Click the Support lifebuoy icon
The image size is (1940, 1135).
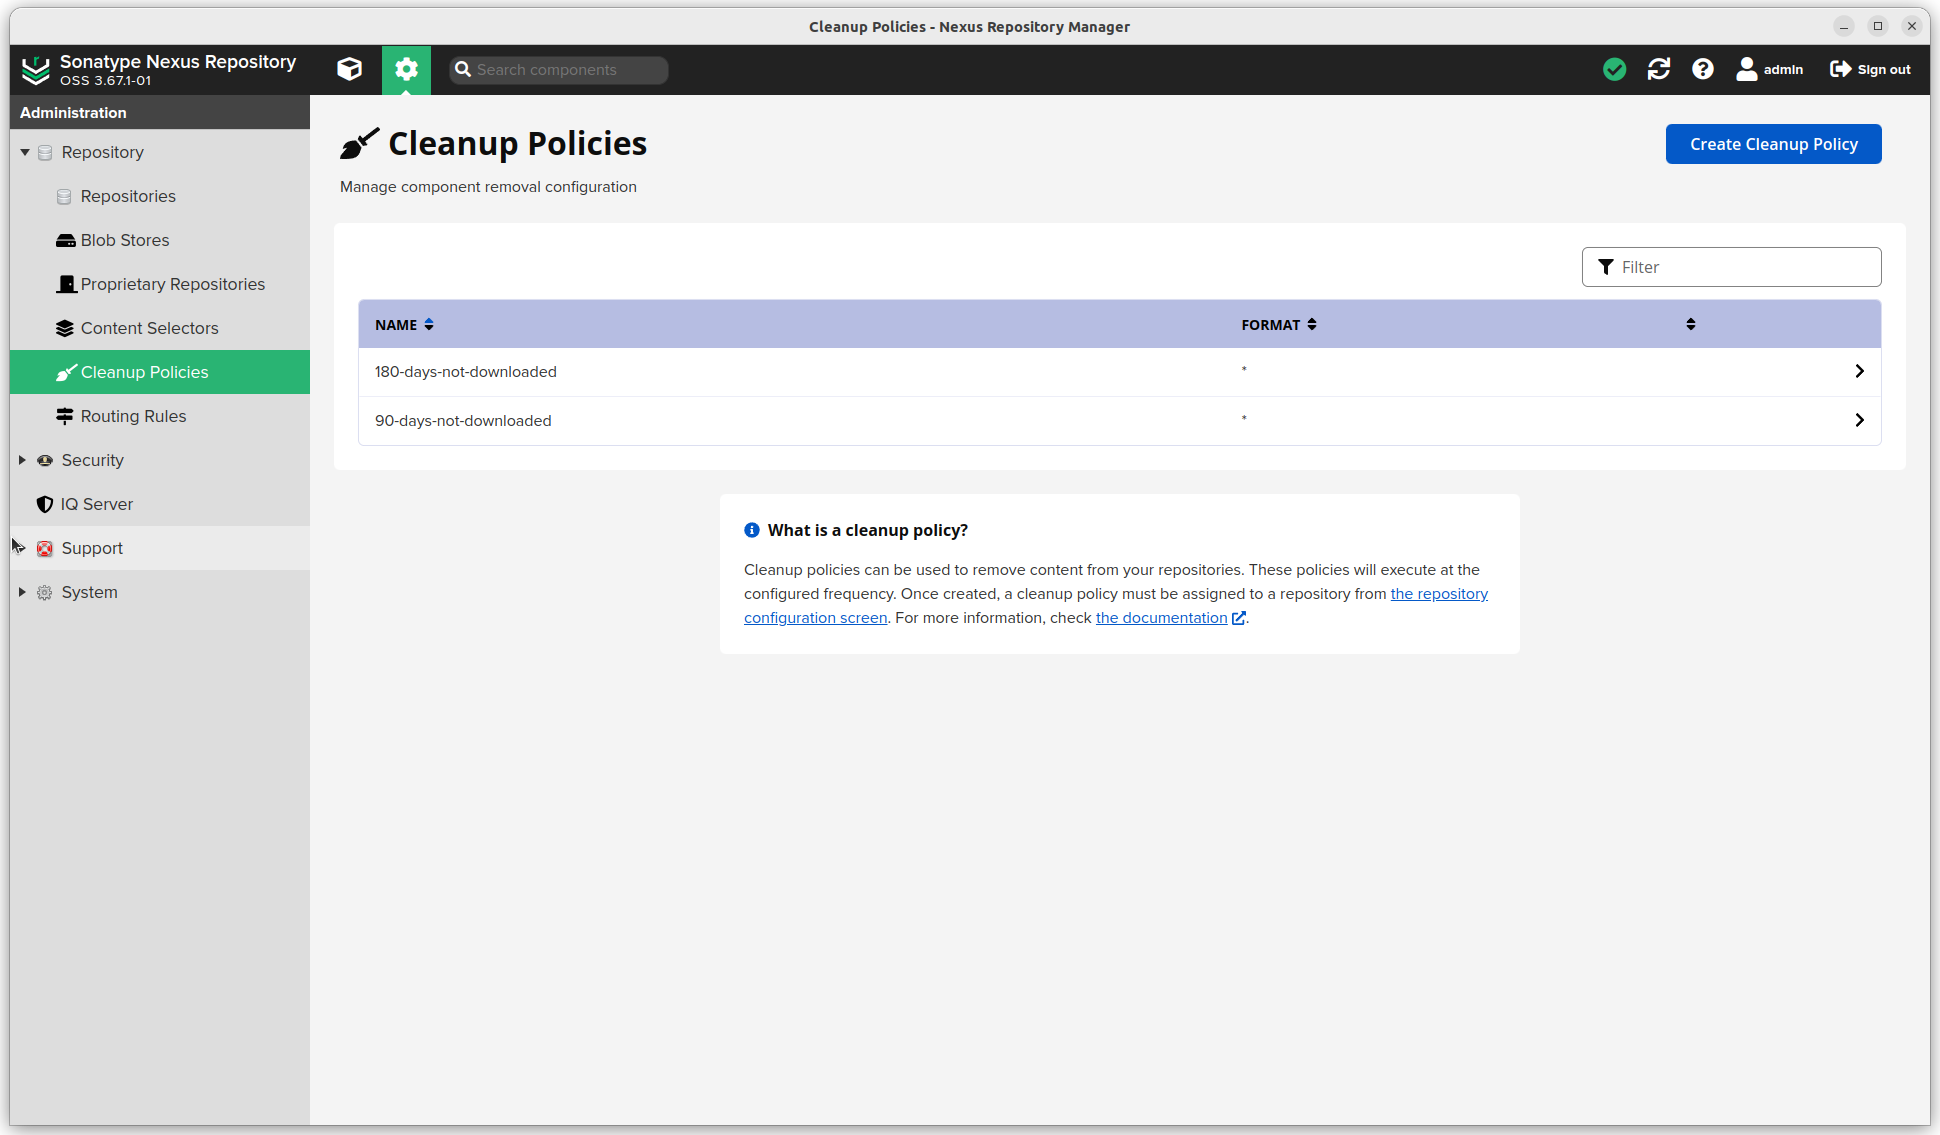(x=45, y=548)
